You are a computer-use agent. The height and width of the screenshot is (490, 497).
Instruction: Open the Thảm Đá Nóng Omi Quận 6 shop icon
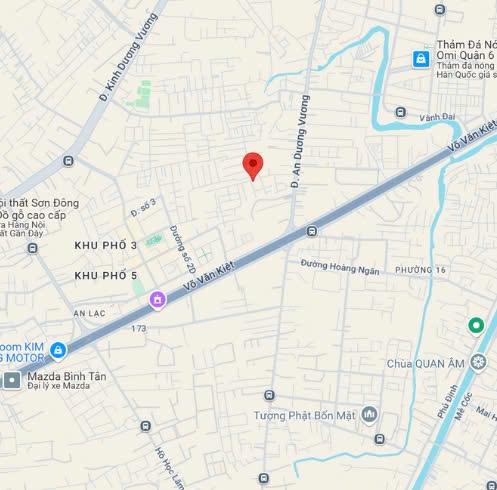click(421, 59)
